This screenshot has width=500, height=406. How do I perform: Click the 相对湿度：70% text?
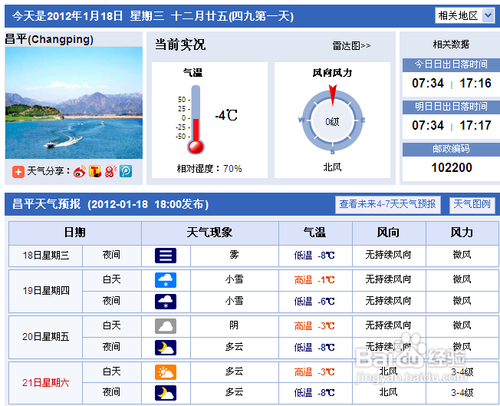tap(209, 169)
